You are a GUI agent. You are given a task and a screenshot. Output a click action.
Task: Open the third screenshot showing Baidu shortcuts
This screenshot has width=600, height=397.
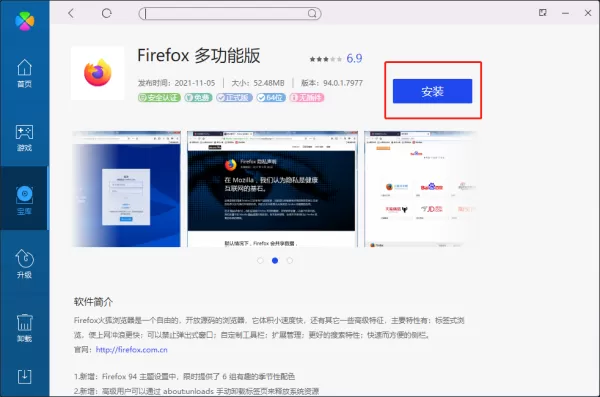tap(420, 189)
